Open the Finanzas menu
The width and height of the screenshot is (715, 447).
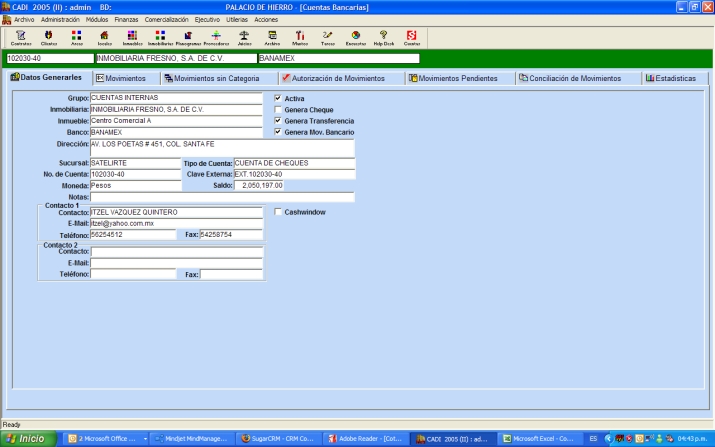pyautogui.click(x=127, y=19)
